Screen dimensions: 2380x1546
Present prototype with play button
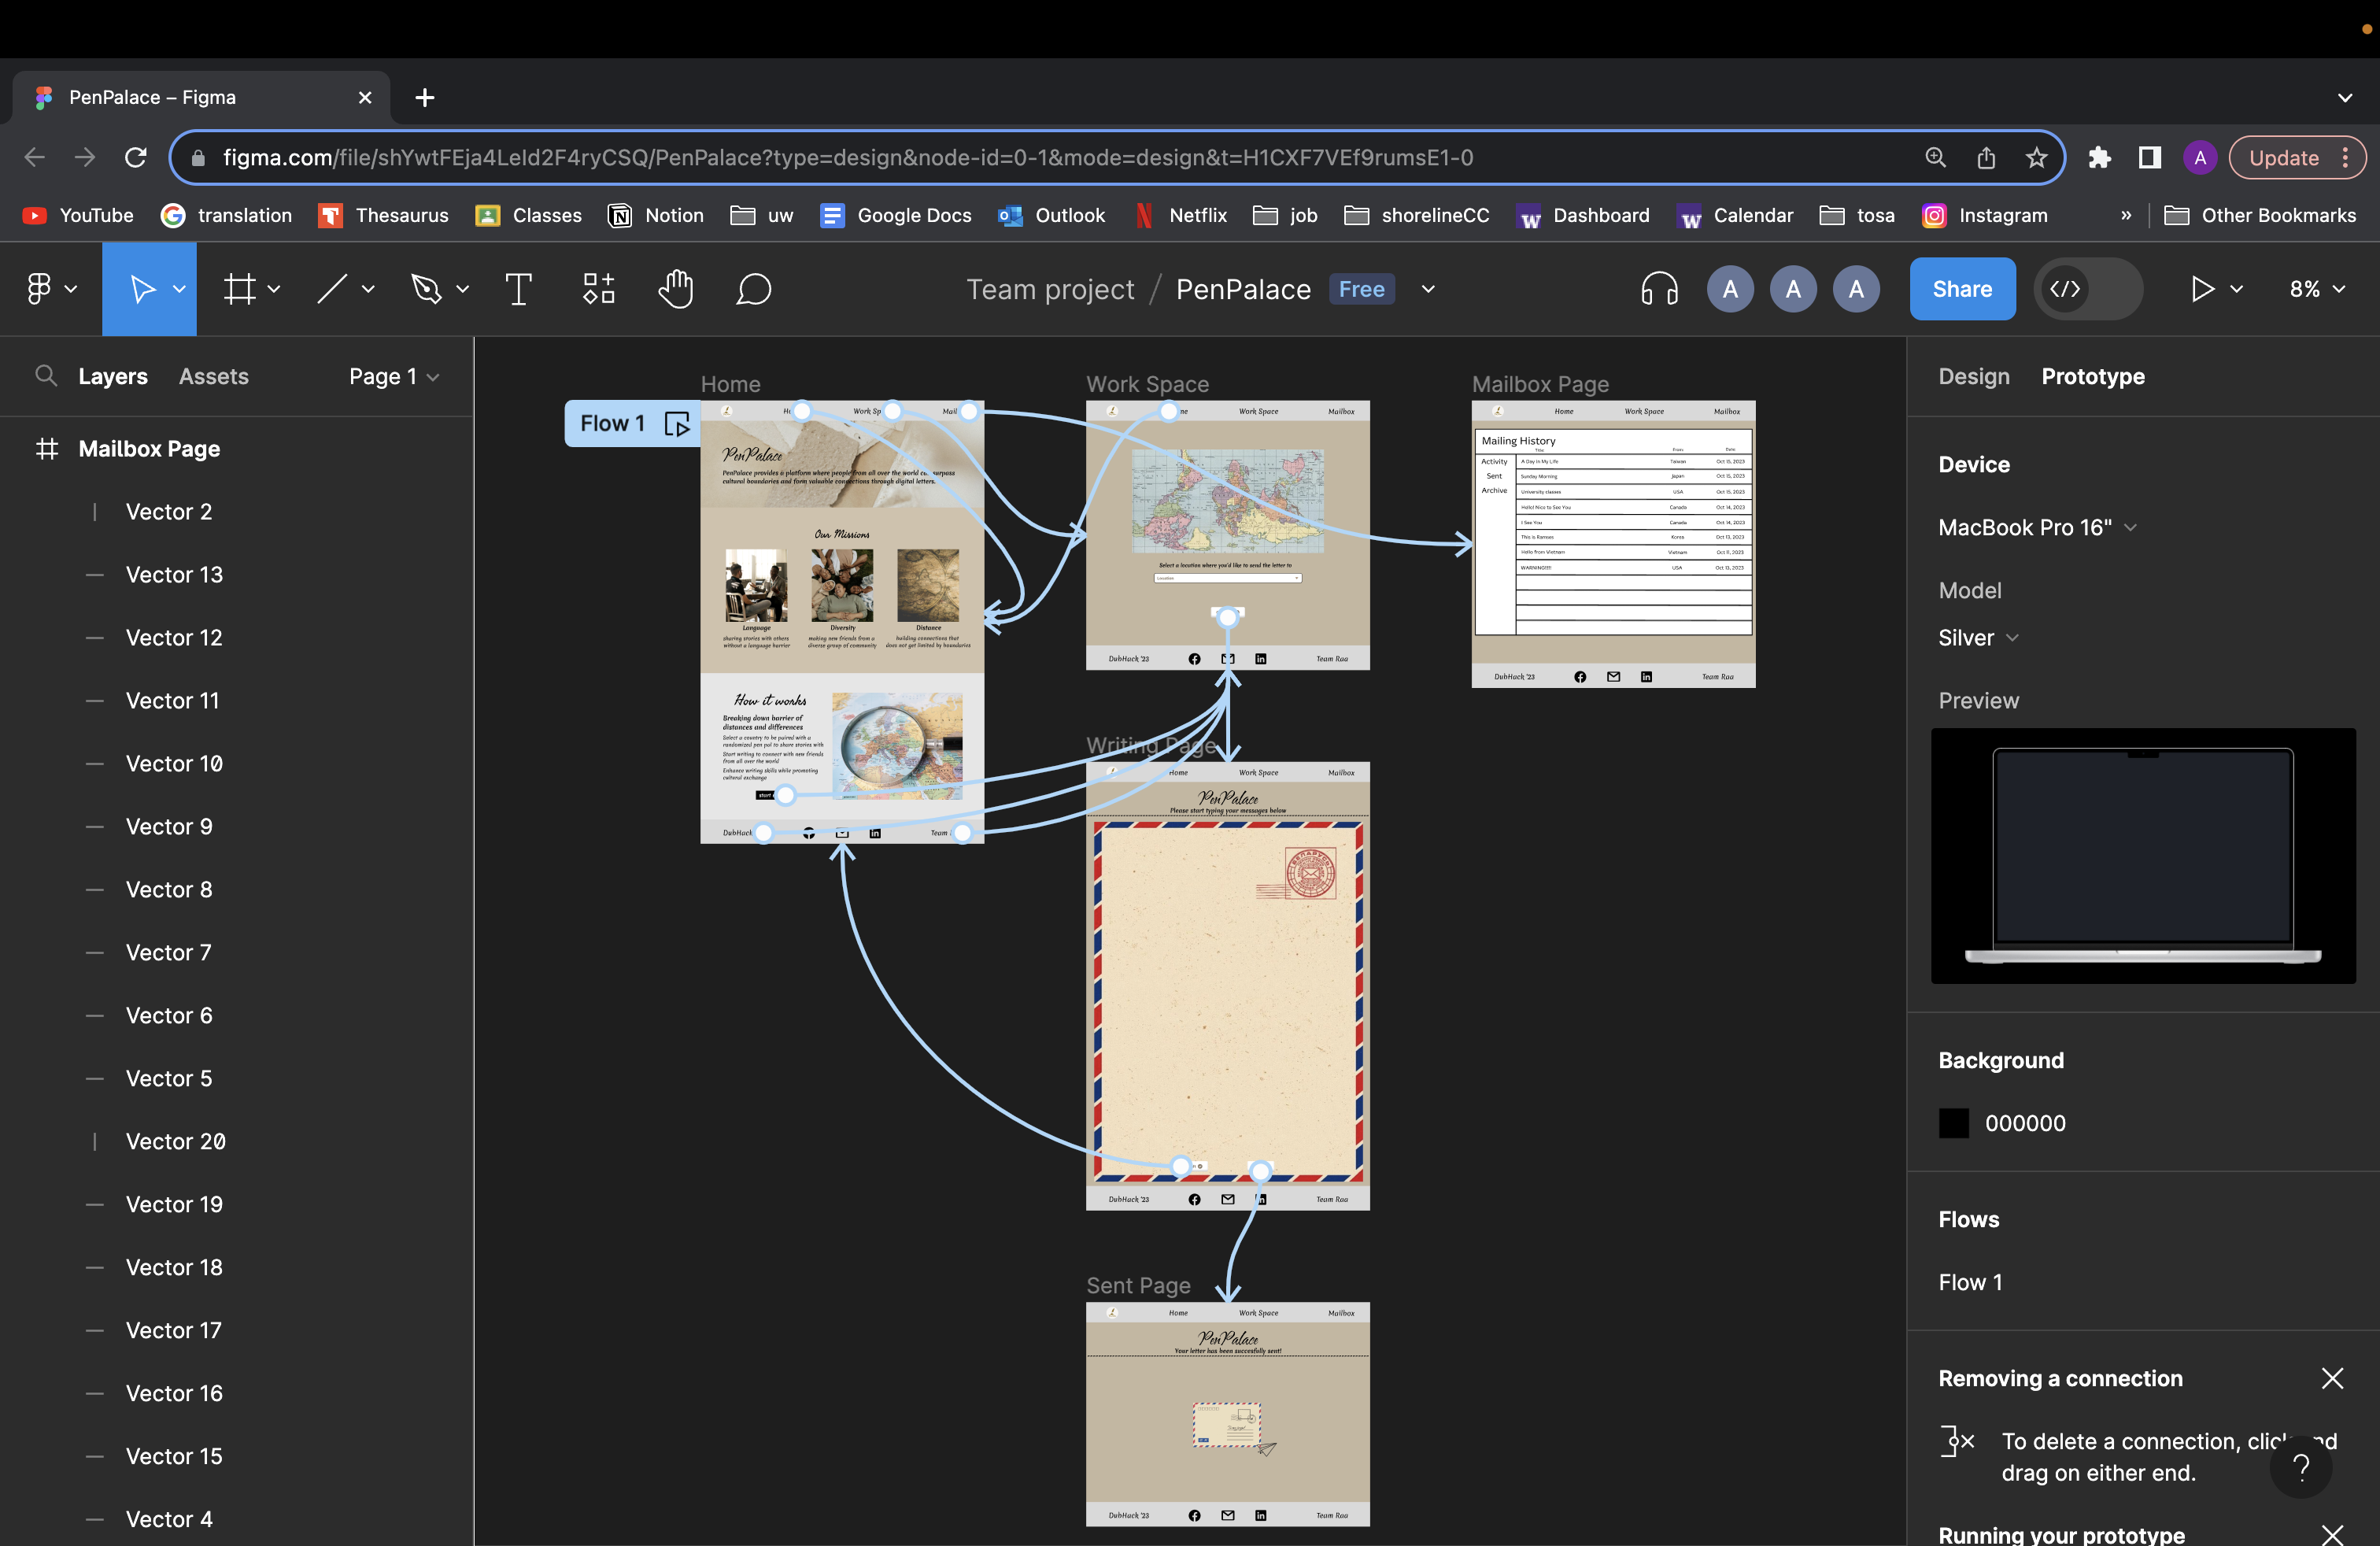point(2201,289)
